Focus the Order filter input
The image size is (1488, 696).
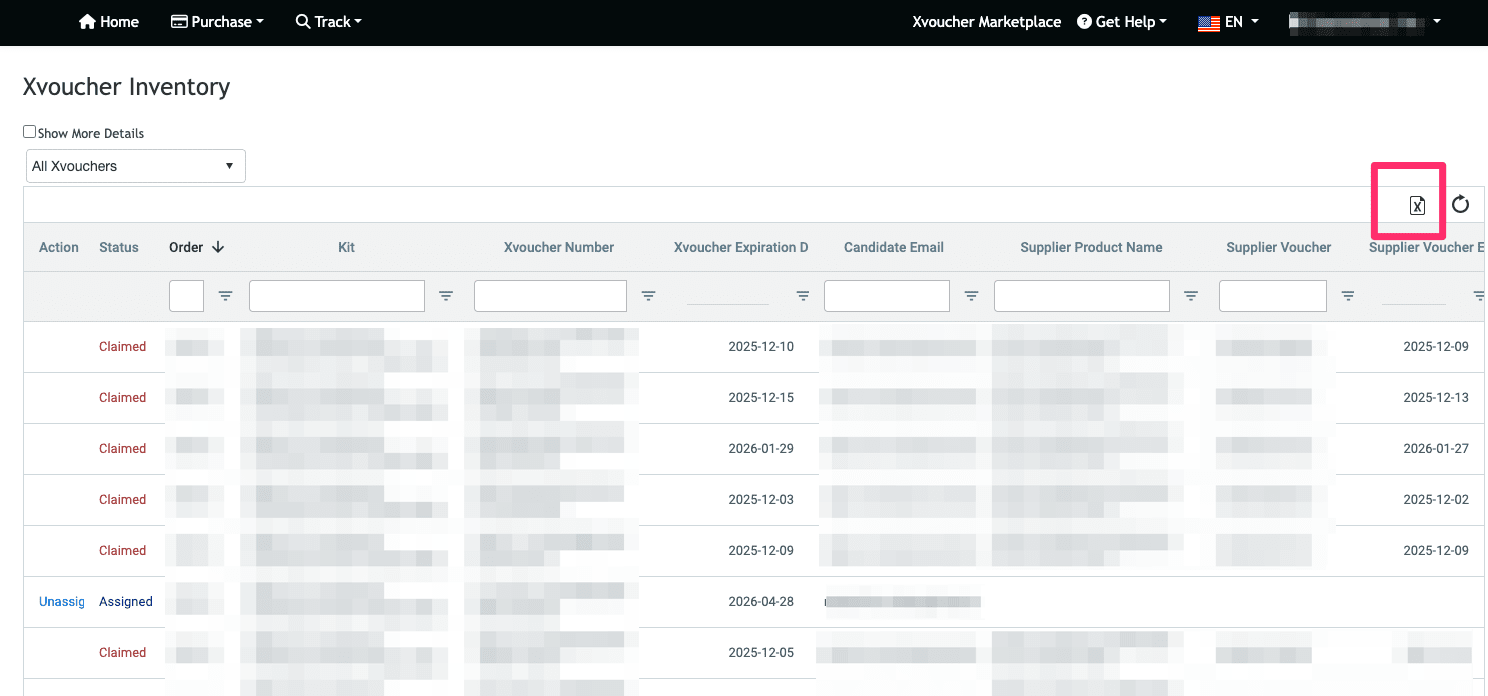click(186, 296)
